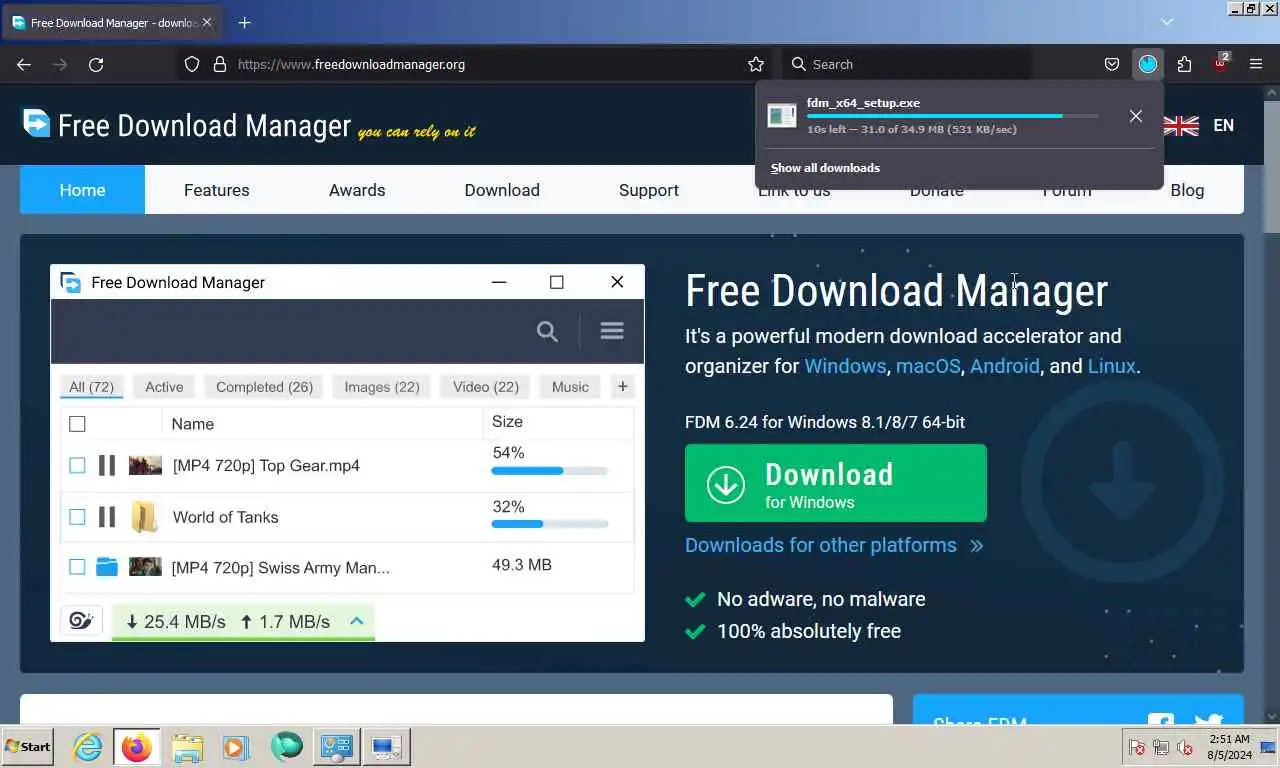Expand Downloads for other platforms arrows
The width and height of the screenshot is (1280, 768).
point(977,546)
